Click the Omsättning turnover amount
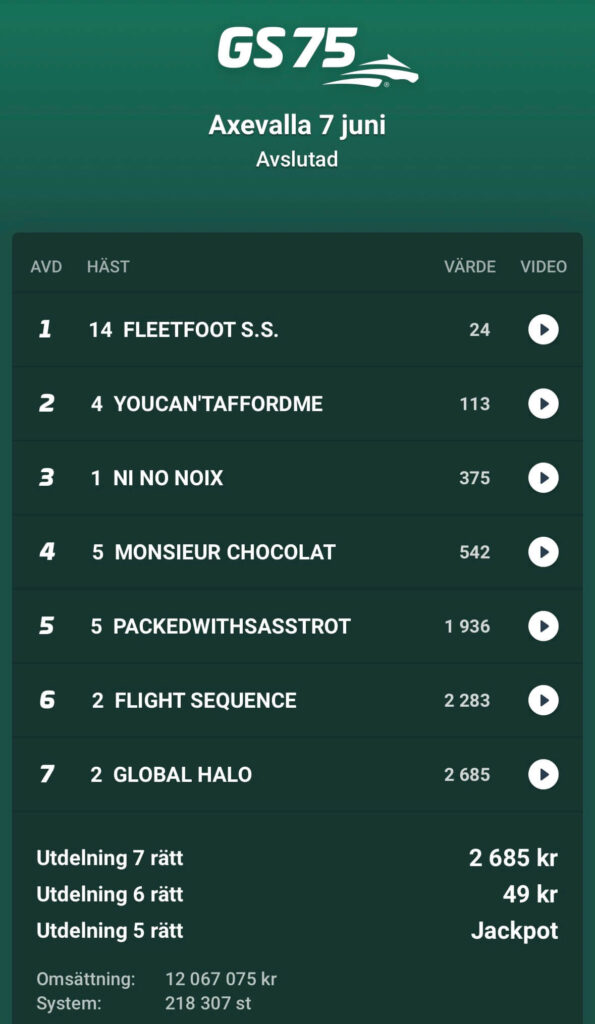This screenshot has width=595, height=1024. [x=221, y=980]
